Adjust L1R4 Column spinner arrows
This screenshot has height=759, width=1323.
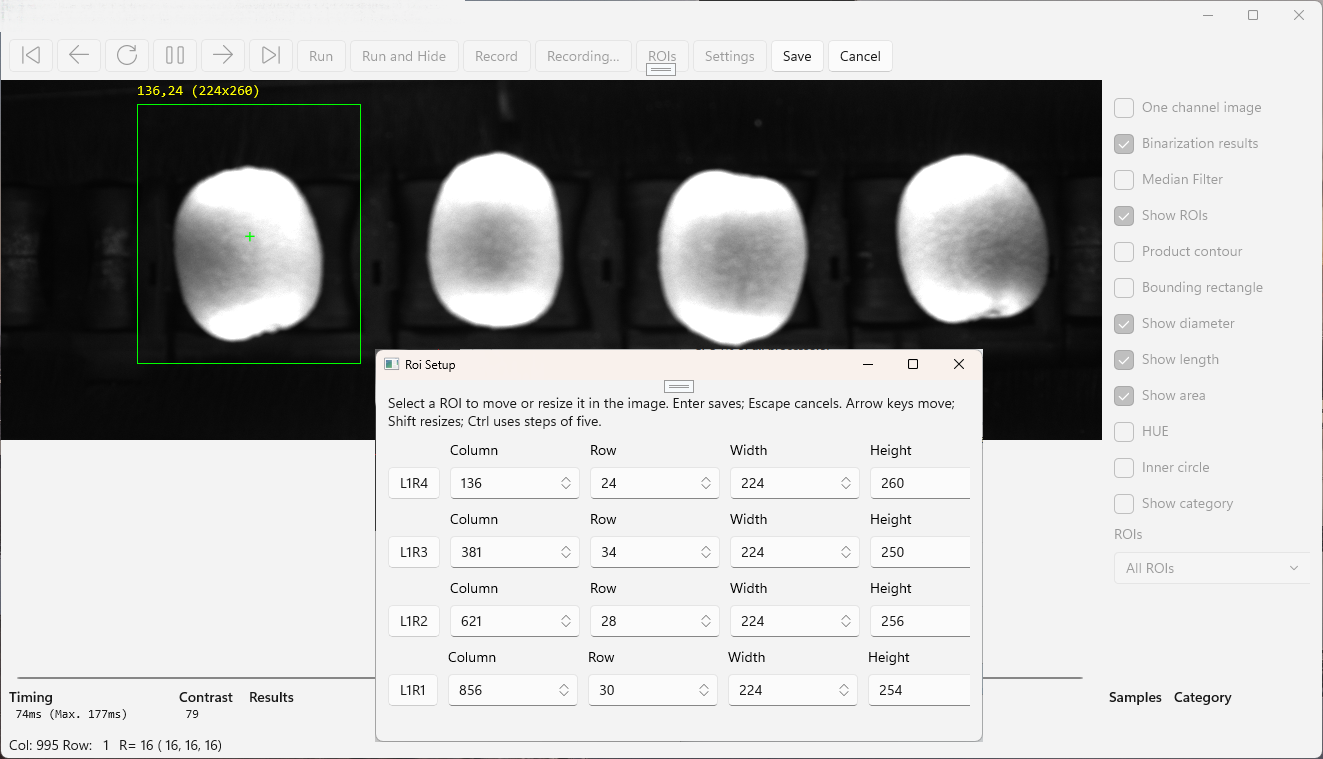coord(566,483)
